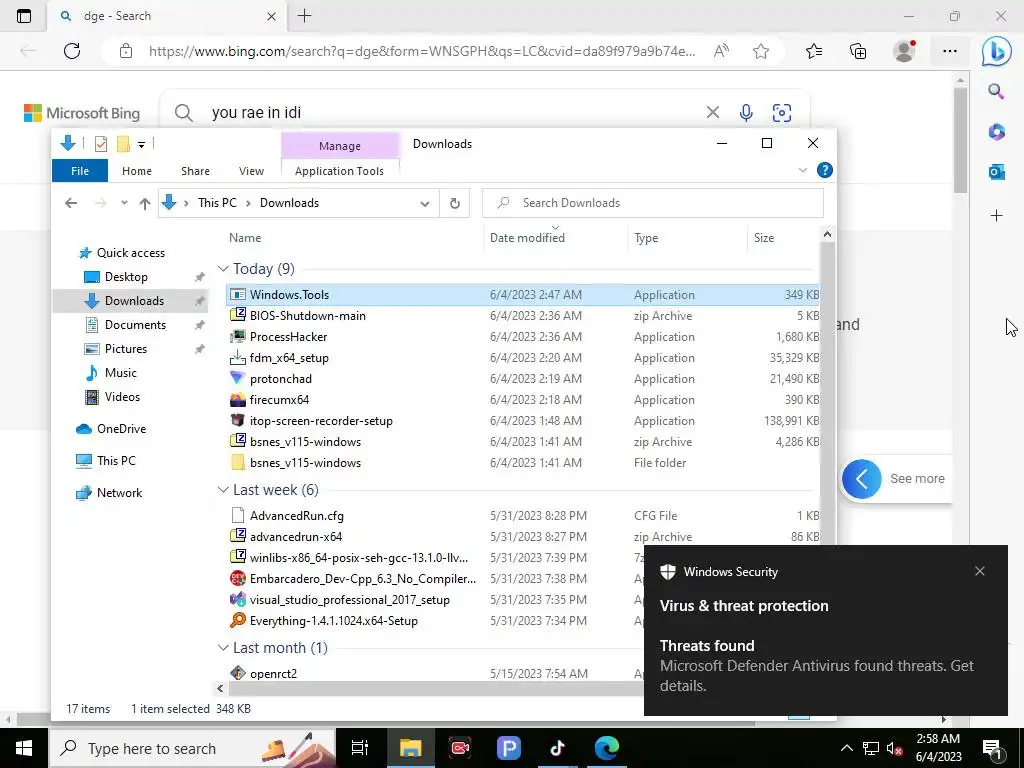Click the Edge address bar URL
This screenshot has height=768, width=1024.
point(422,51)
